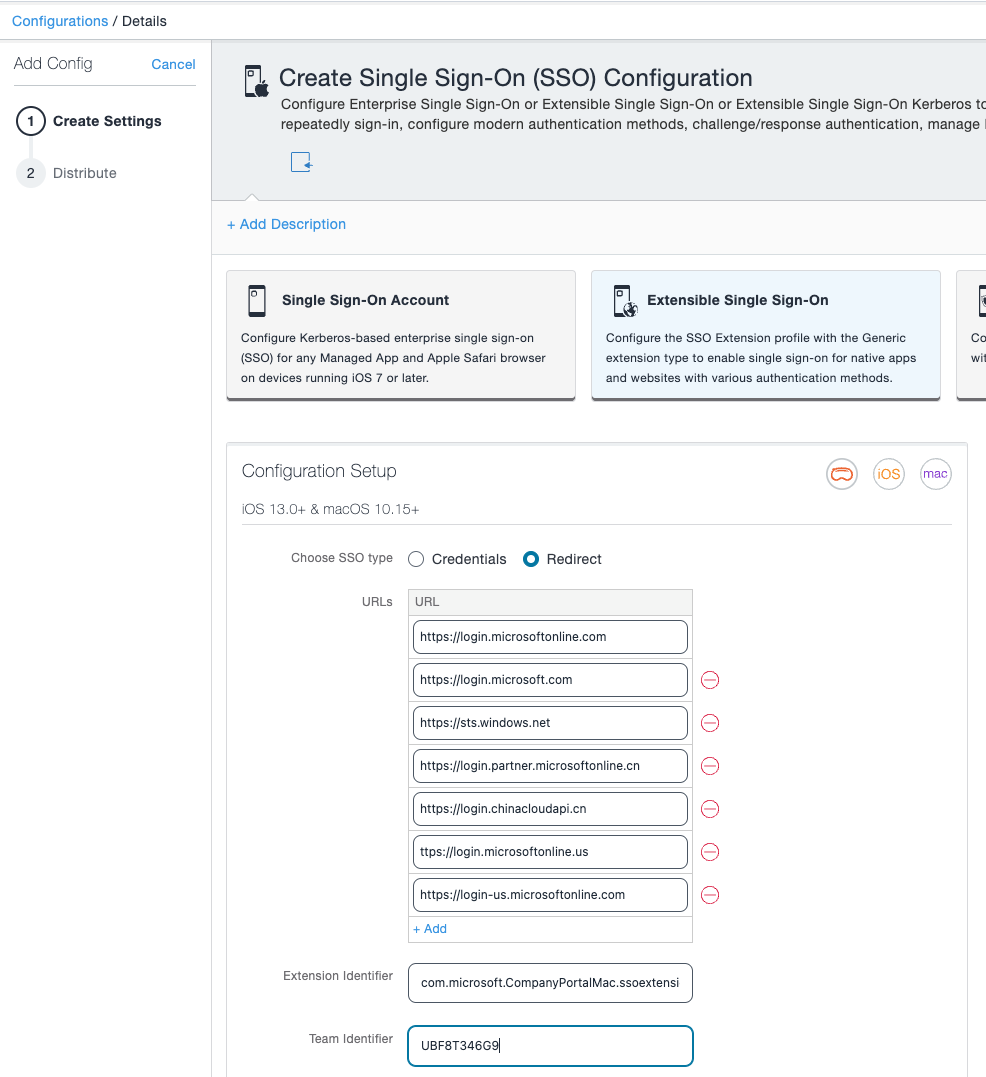
Task: Click the Add link to insert a new URL
Action: point(429,929)
